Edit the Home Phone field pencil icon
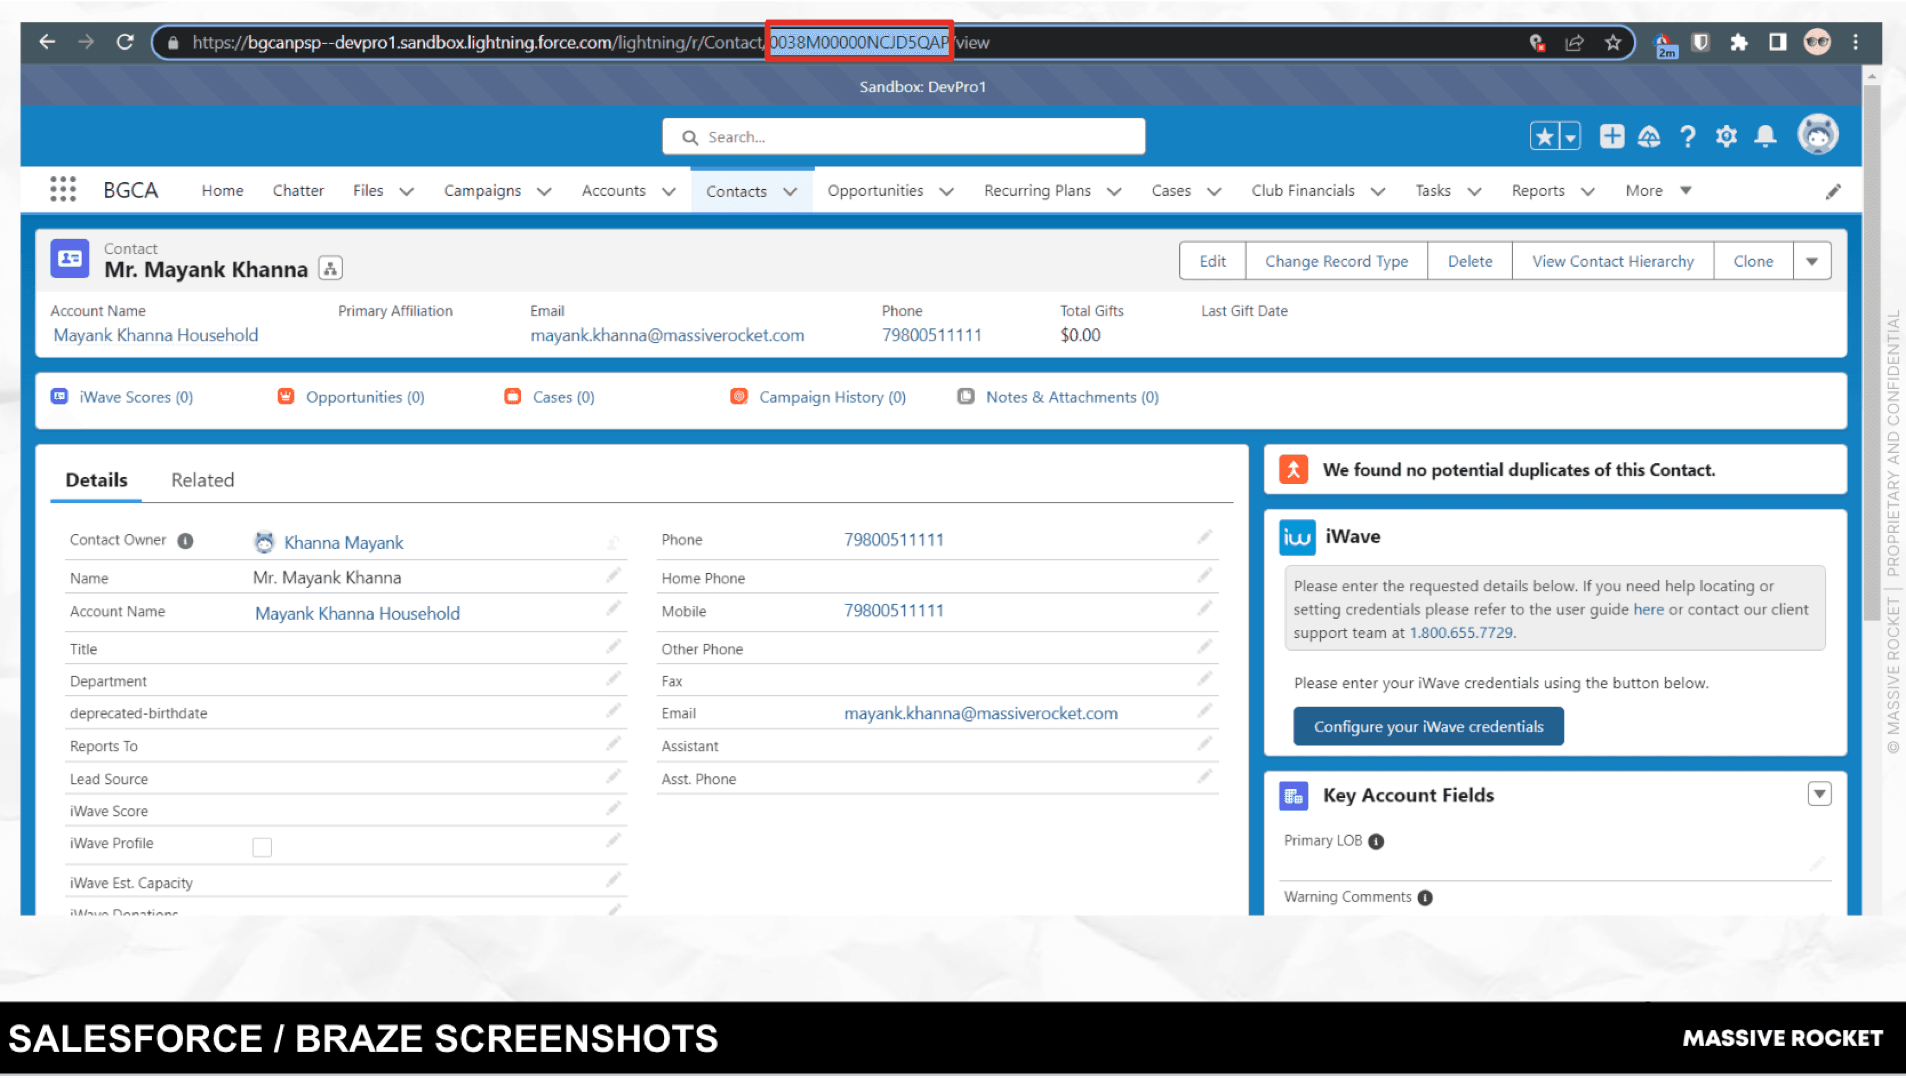Screen dimensions: 1906x1078 pyautogui.click(x=1205, y=575)
